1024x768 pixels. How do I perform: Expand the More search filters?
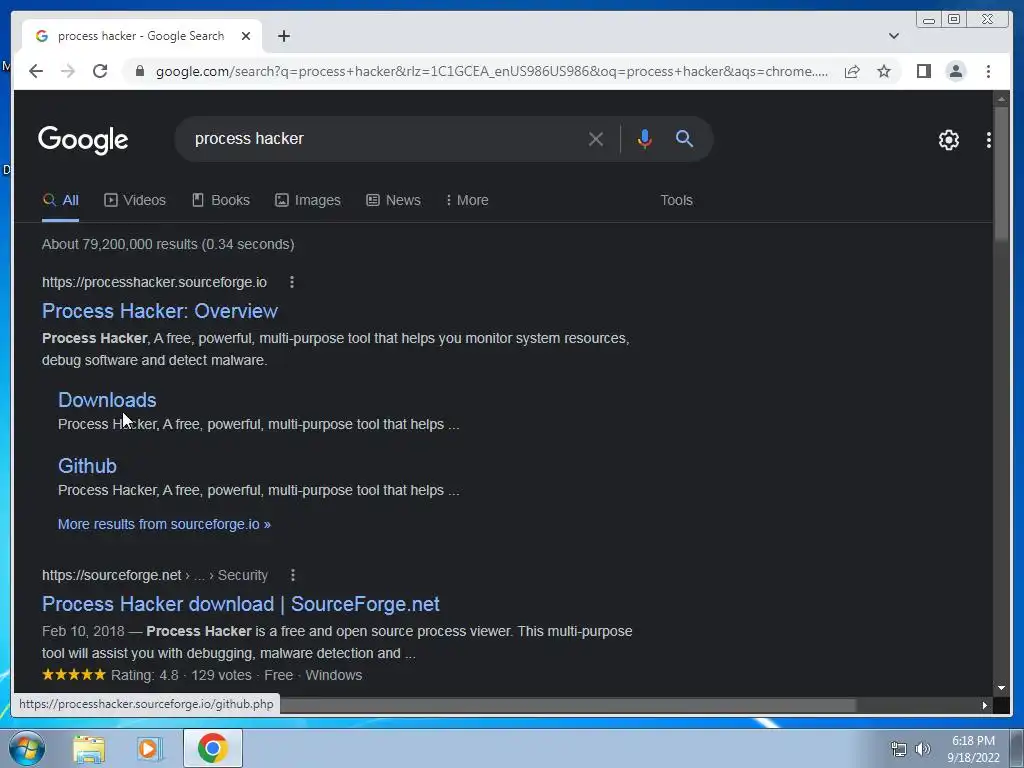(467, 200)
